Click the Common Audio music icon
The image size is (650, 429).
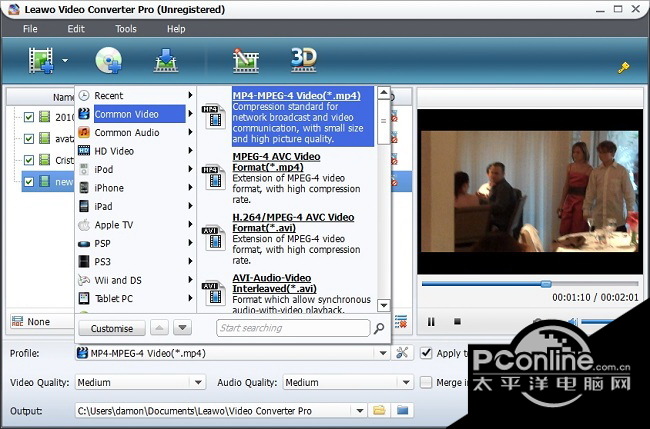(84, 132)
